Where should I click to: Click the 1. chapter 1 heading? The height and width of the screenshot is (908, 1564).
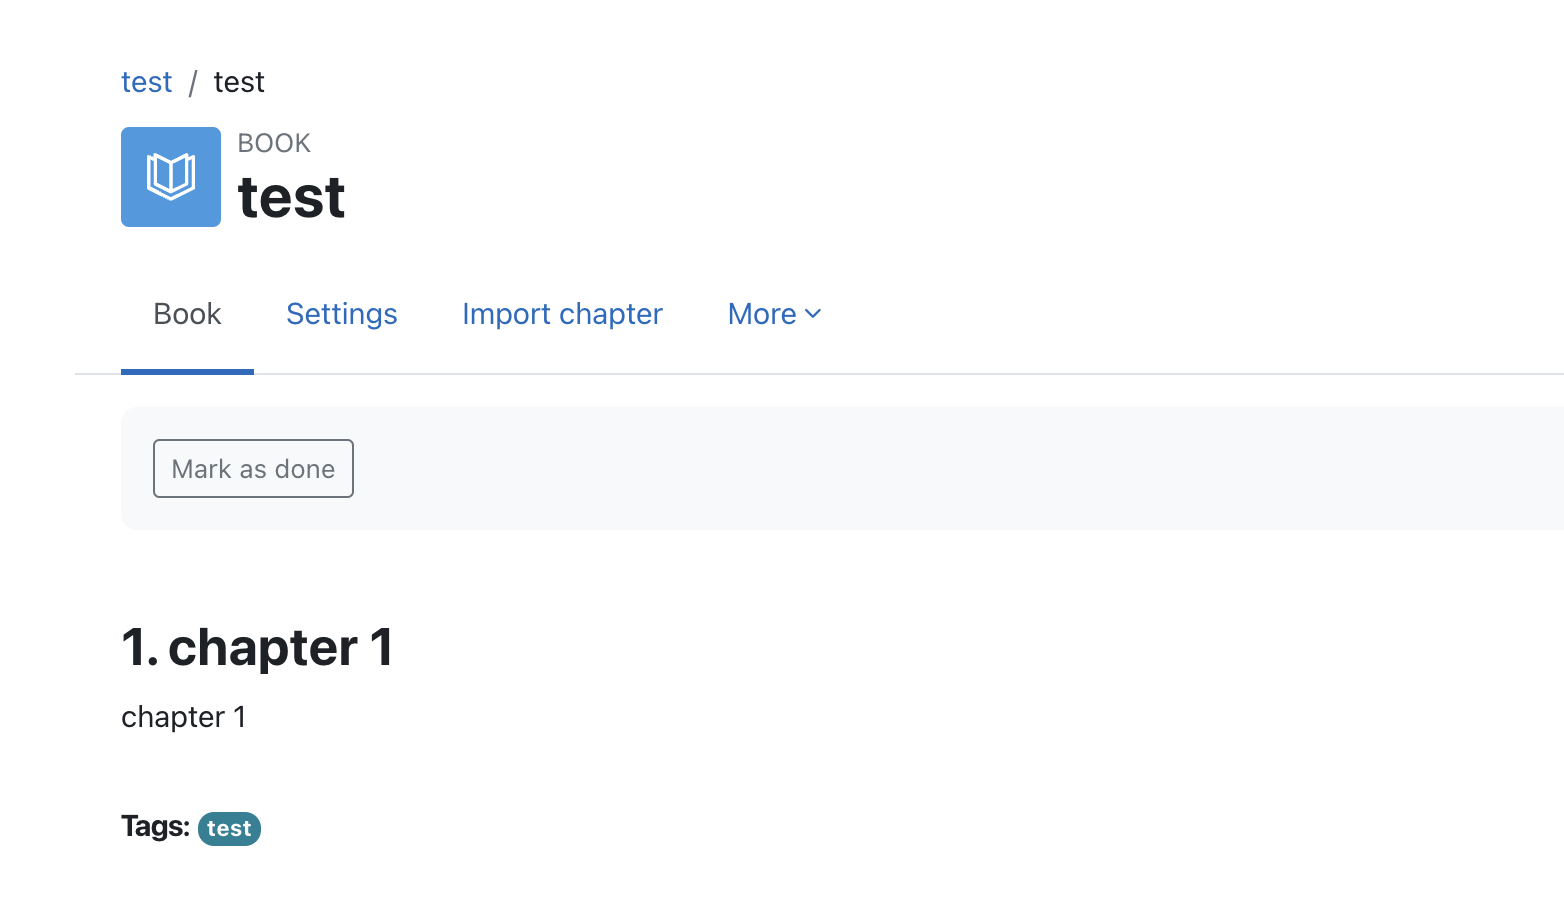point(257,647)
